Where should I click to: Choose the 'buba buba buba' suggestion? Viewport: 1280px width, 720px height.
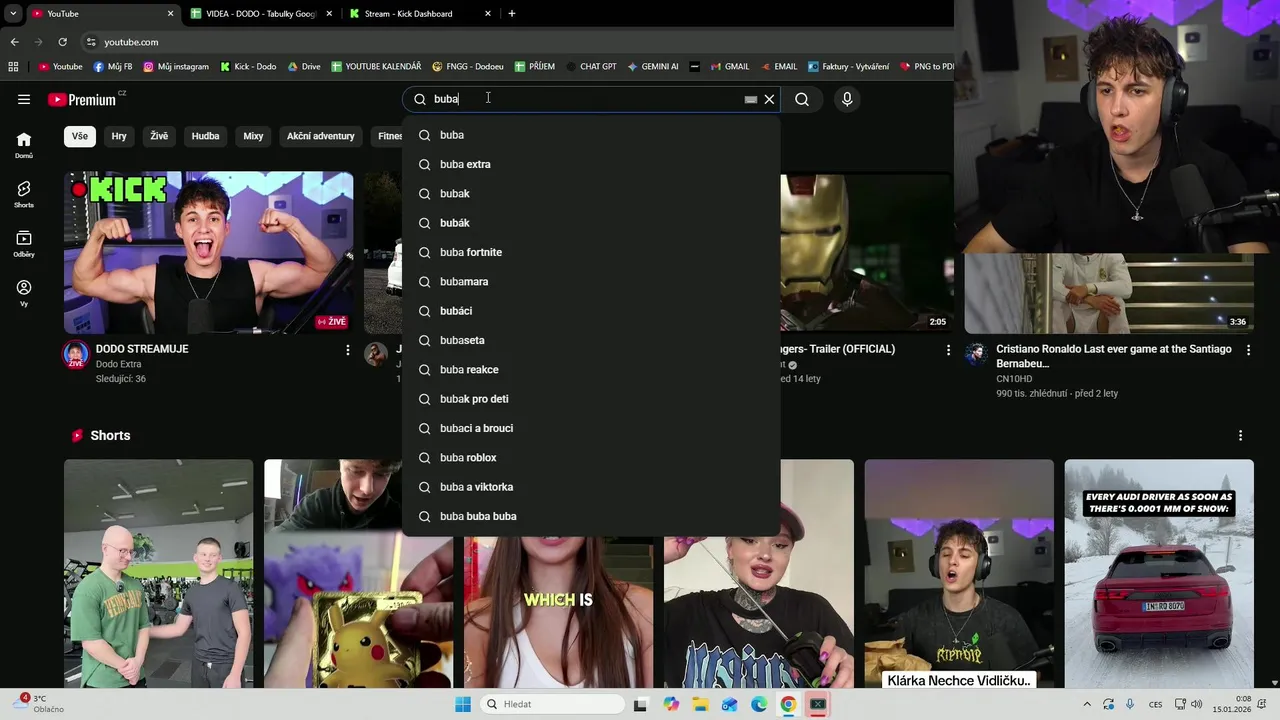[x=591, y=516]
